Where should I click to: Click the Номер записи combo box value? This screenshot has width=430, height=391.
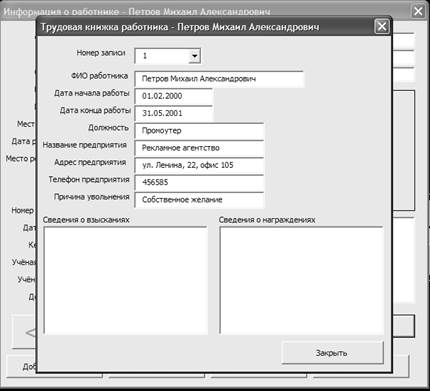[162, 56]
